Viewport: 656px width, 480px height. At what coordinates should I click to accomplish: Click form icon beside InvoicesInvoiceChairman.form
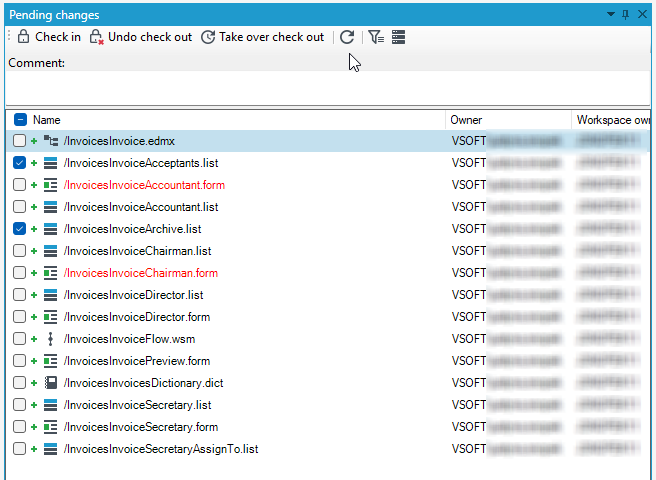pyautogui.click(x=51, y=272)
